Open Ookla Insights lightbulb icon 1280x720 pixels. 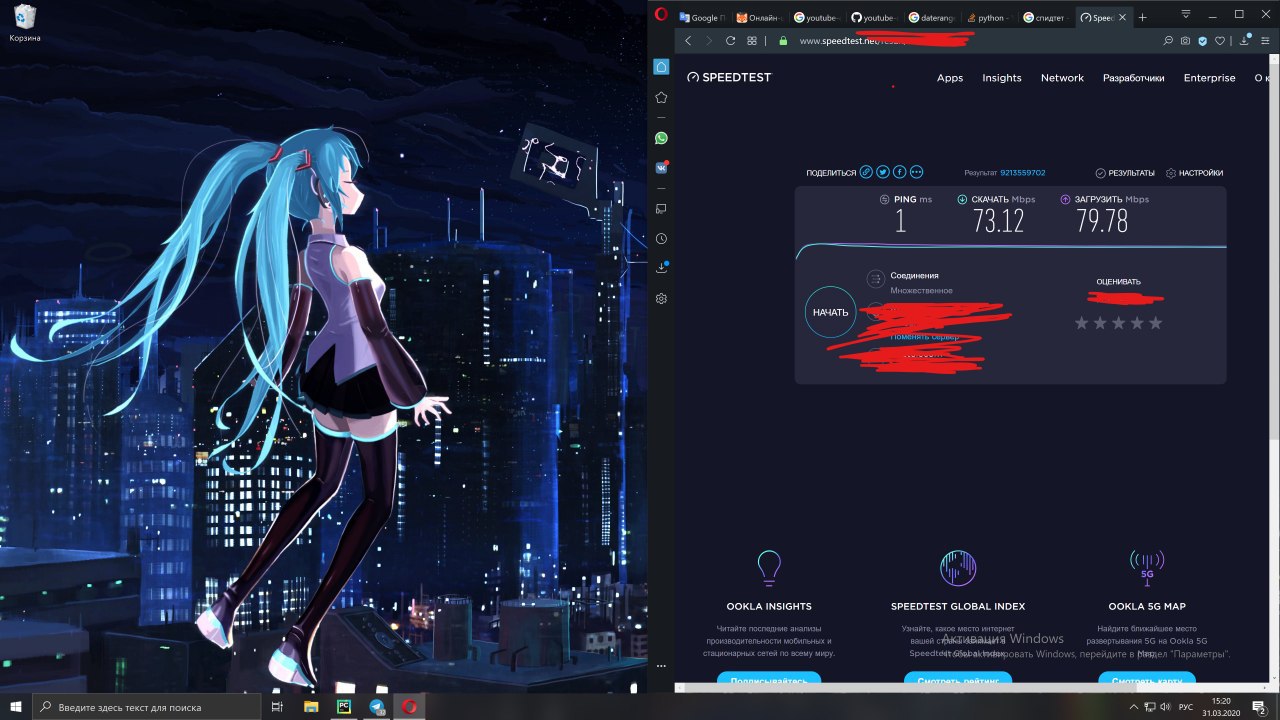click(x=769, y=567)
